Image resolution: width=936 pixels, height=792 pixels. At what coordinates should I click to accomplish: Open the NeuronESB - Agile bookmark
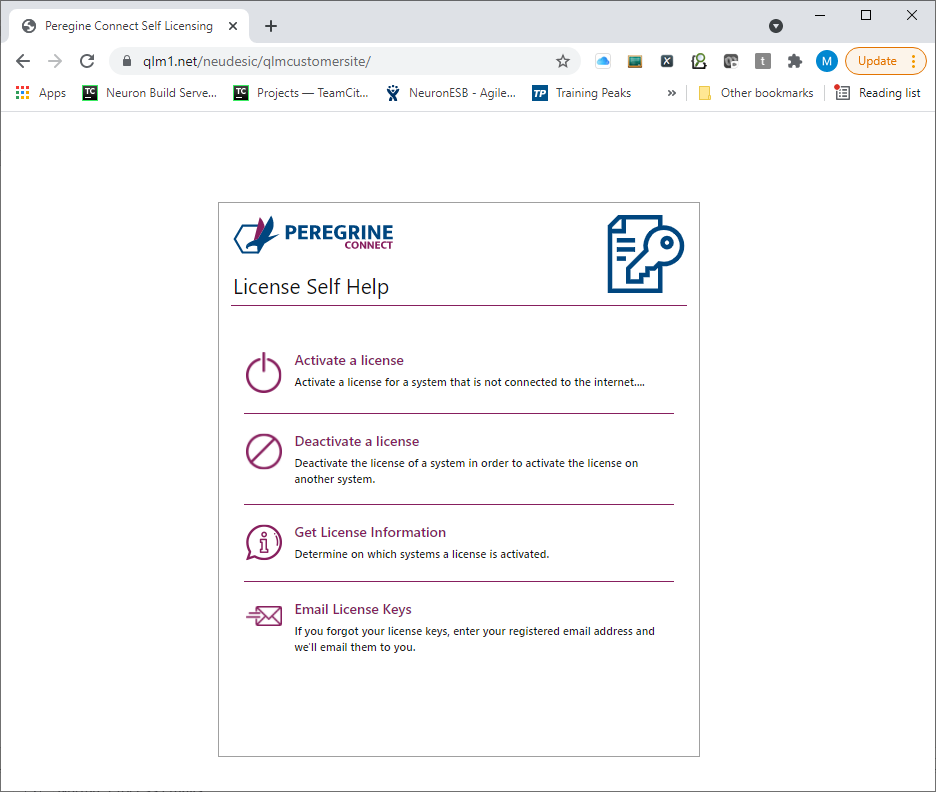pos(451,93)
